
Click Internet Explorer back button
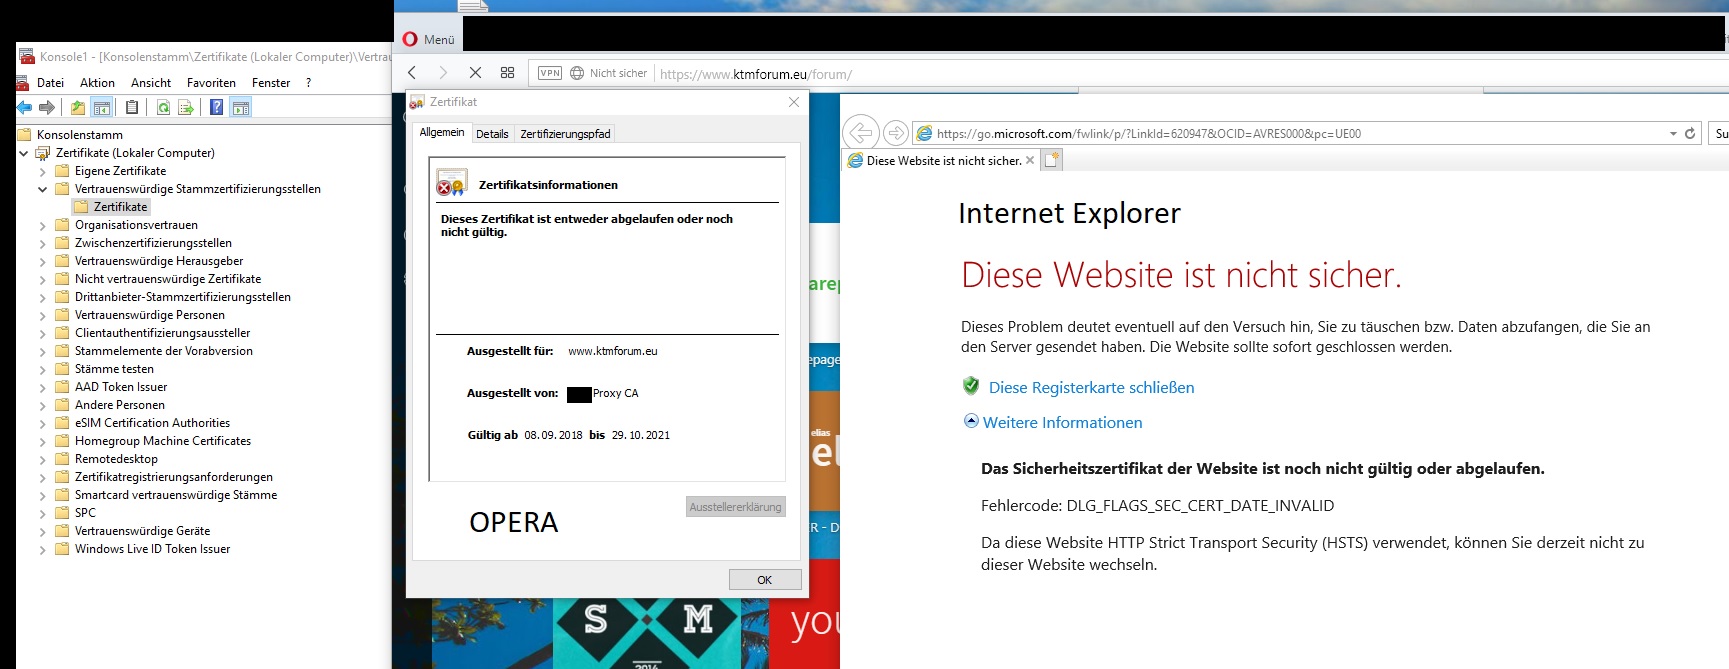click(860, 132)
